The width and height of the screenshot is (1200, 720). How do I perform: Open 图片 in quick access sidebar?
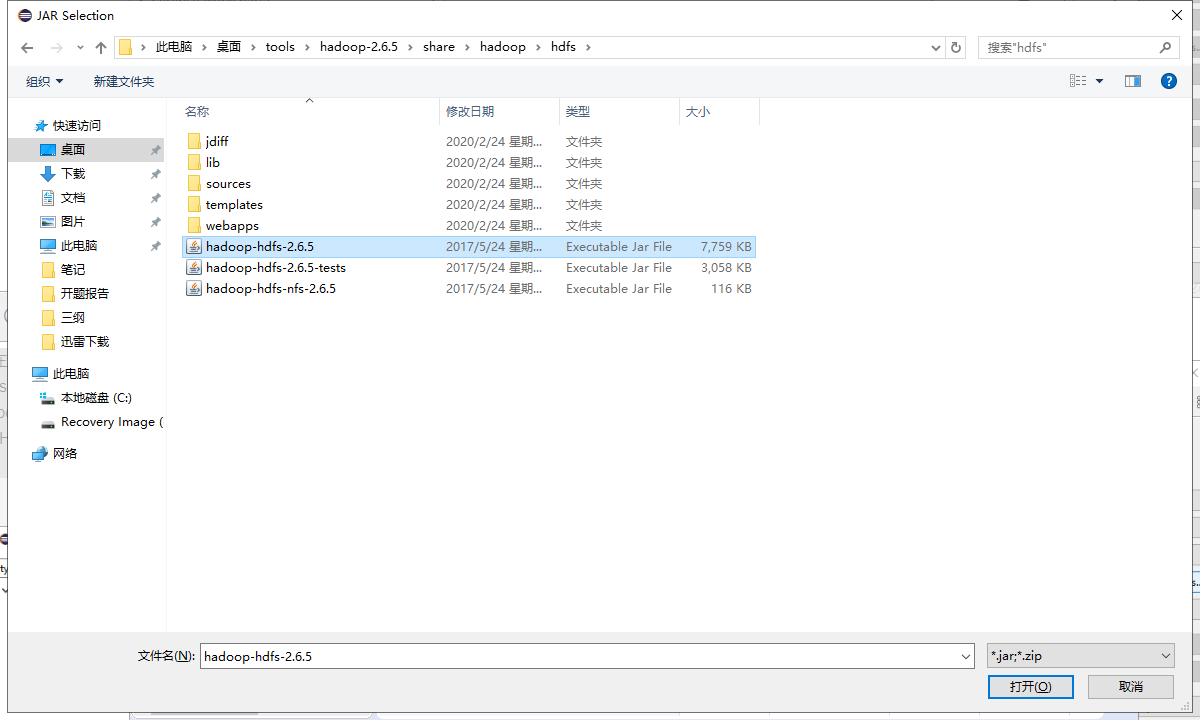73,221
